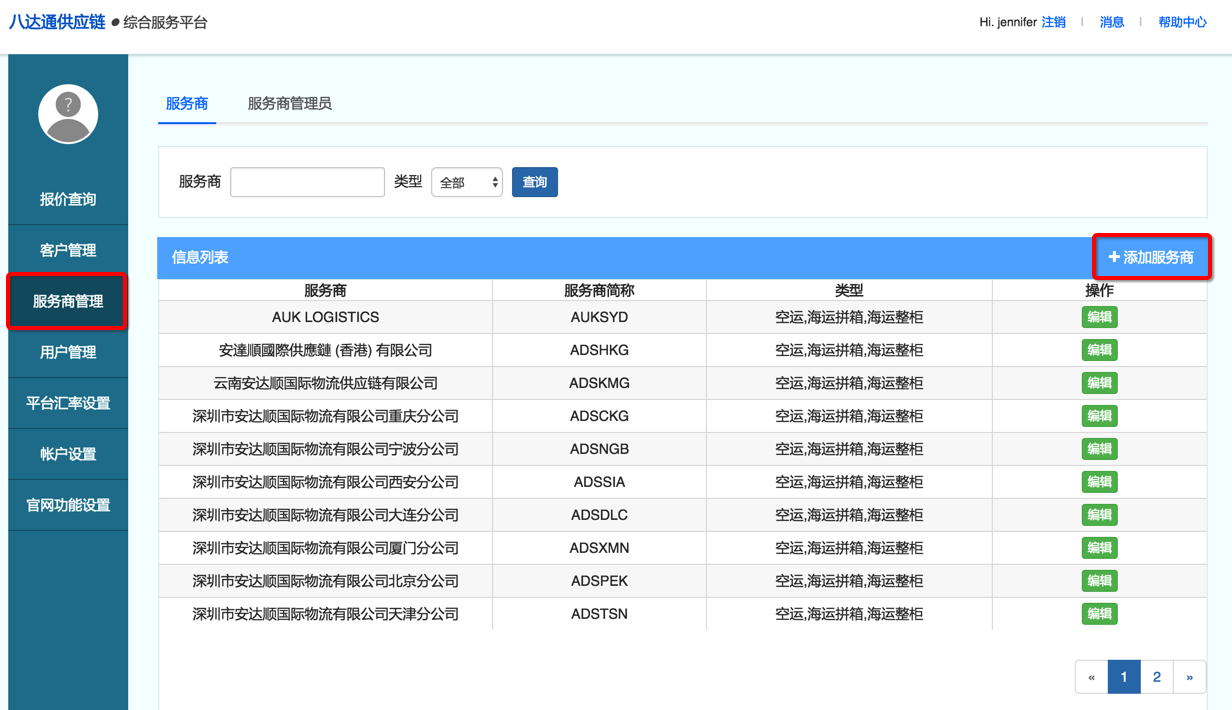Select 服务商管理 in the sidebar
1232x710 pixels.
tap(68, 301)
